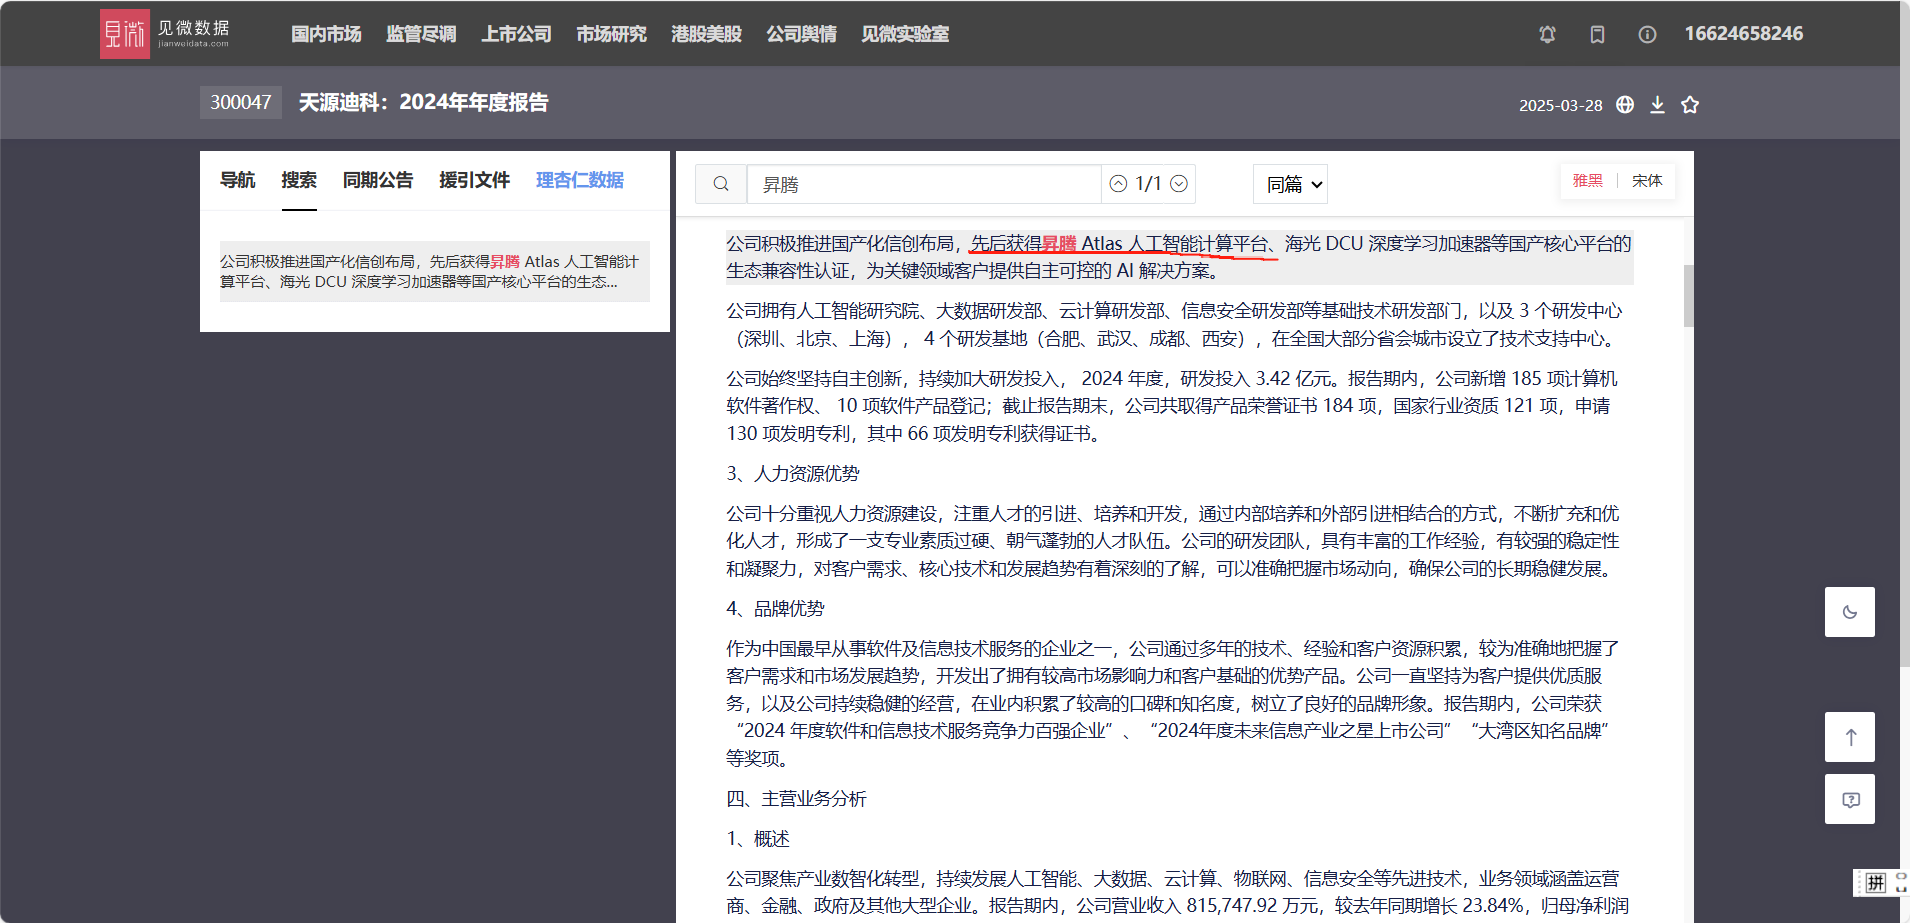The height and width of the screenshot is (923, 1910).
Task: Click the 1/1 match counter
Action: pos(1148,184)
